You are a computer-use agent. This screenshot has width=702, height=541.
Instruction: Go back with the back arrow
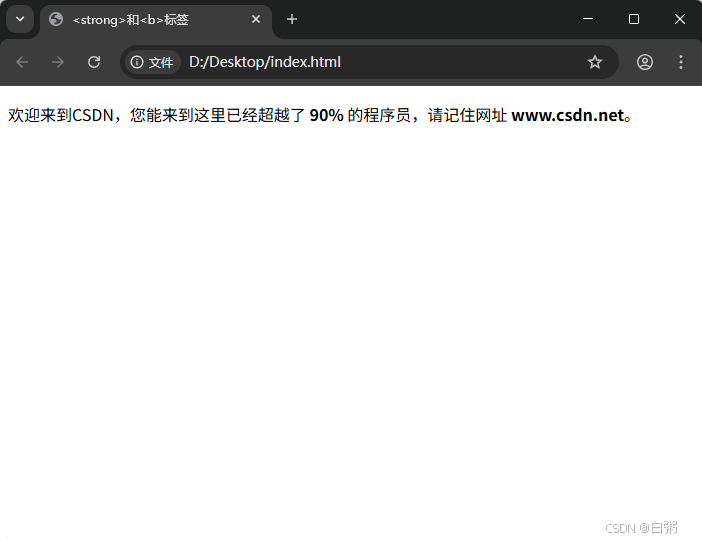pos(22,62)
